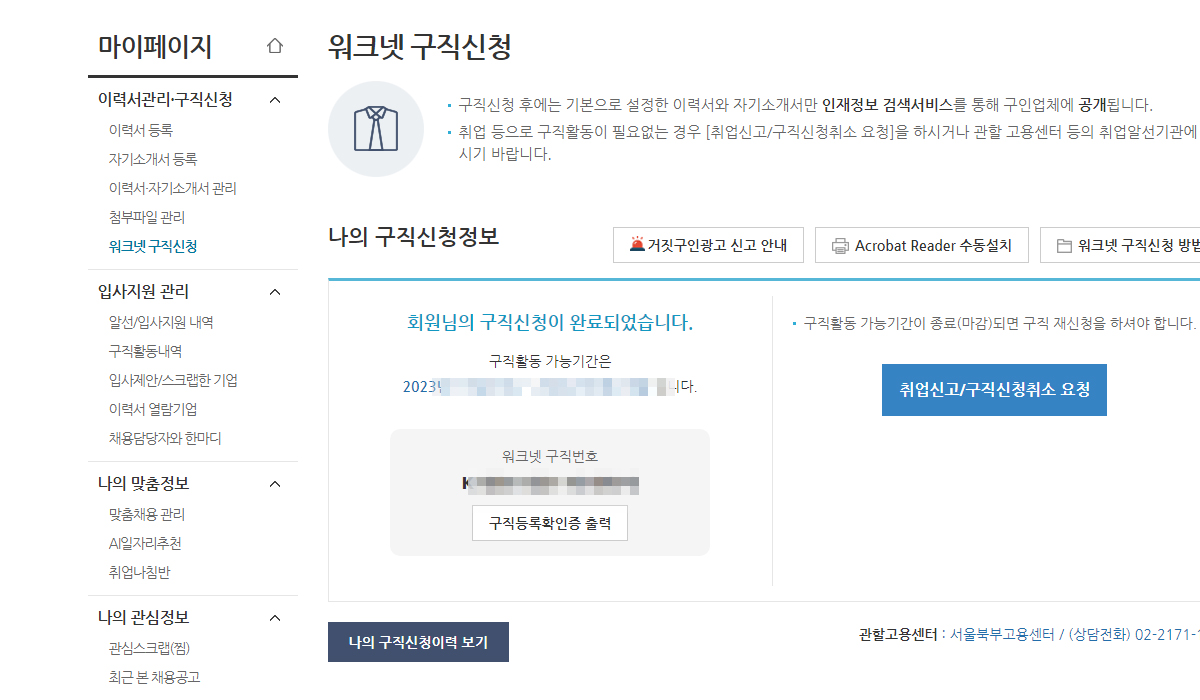Collapse the 나의 맞춤정보 section
This screenshot has width=1200, height=700.
(276, 484)
